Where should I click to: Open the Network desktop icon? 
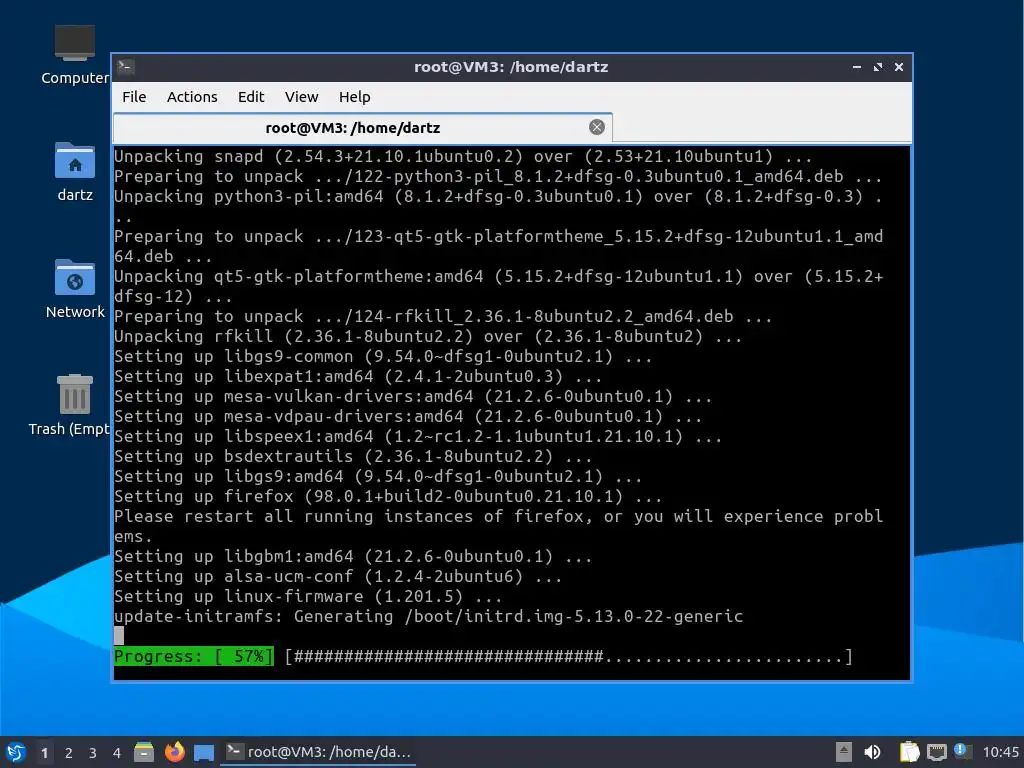point(74,289)
